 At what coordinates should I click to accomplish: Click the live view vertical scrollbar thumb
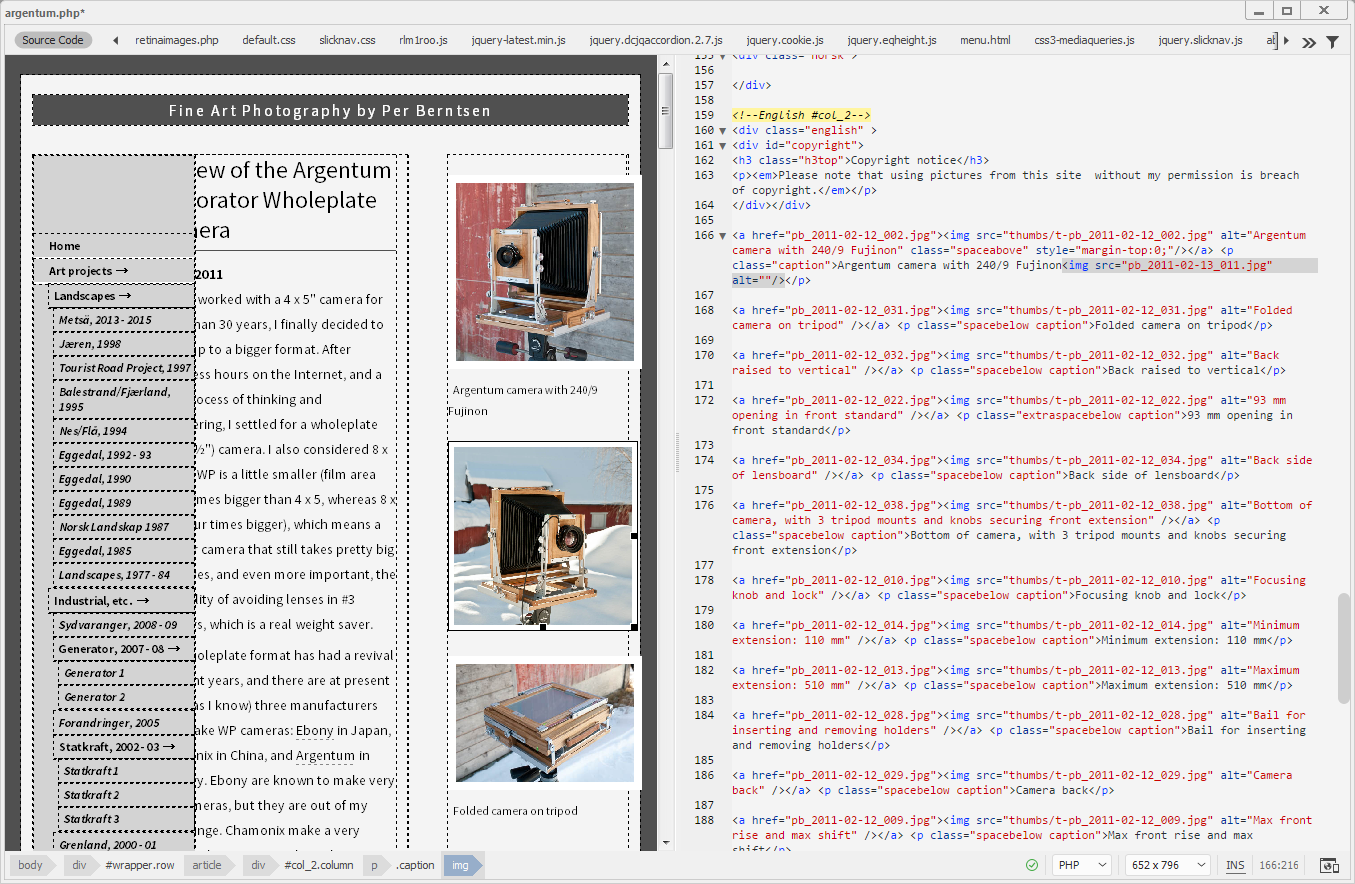pos(666,110)
